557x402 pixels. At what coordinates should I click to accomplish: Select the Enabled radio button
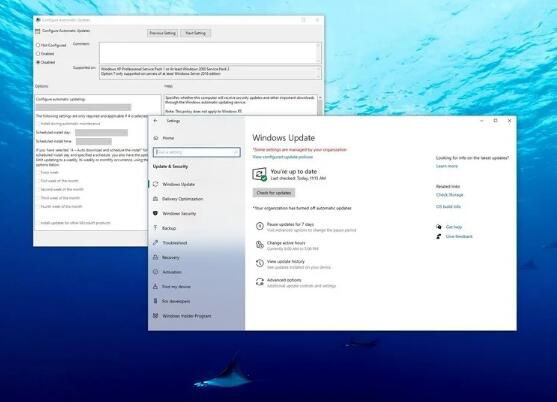(38, 54)
